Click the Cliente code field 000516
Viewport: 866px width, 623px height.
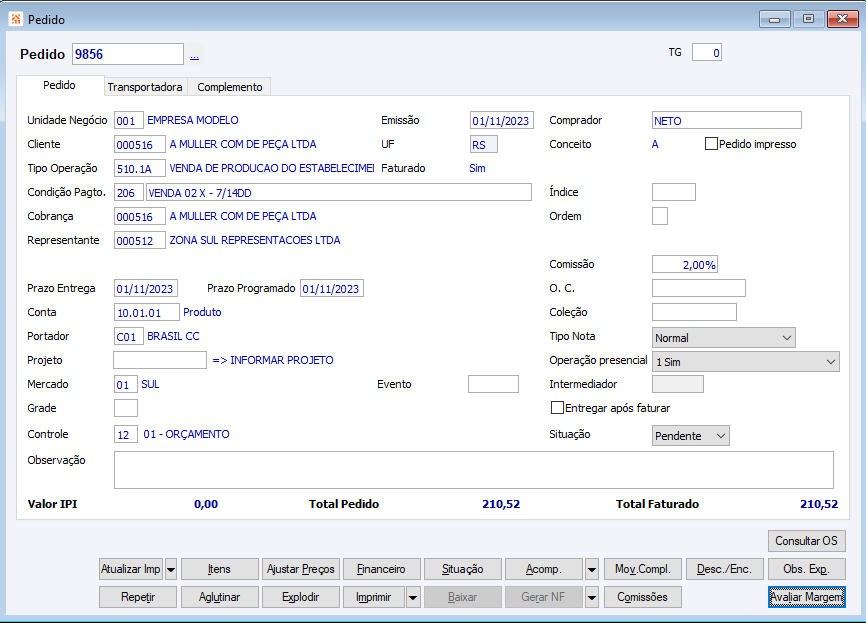[140, 144]
